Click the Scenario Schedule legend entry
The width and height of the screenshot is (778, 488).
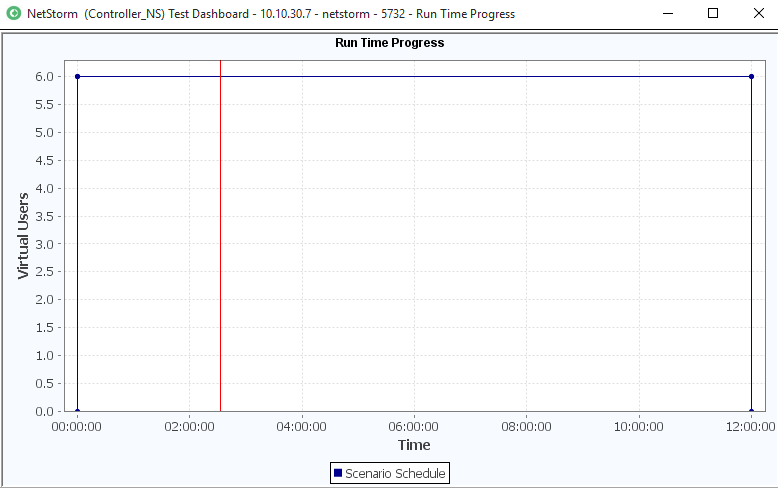(390, 473)
